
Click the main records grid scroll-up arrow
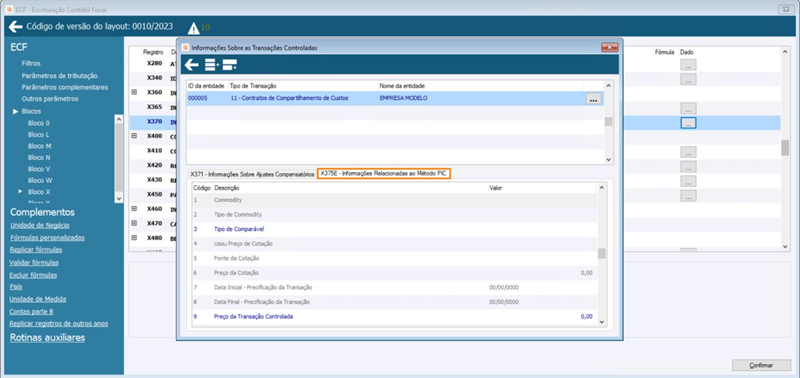785,52
